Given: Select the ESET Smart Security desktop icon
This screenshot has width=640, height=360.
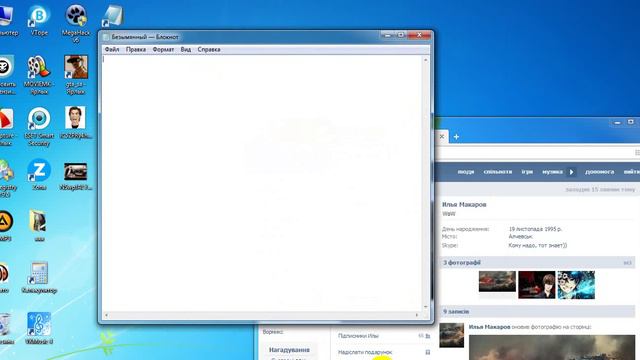Looking at the screenshot, I should 39,127.
